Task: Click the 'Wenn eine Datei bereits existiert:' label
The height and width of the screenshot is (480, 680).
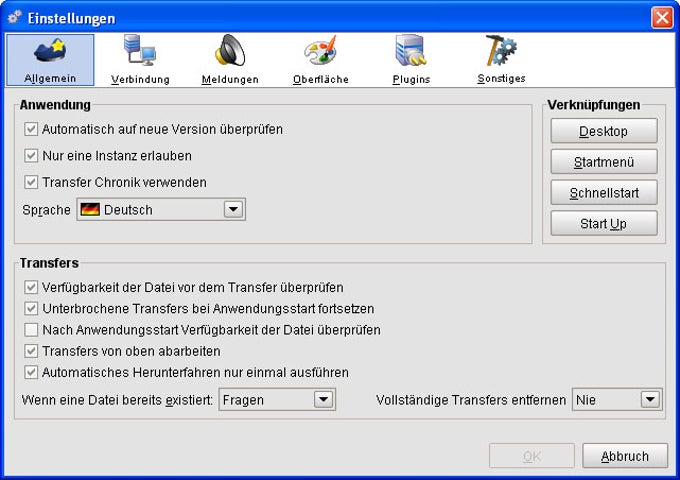Action: click(x=117, y=400)
